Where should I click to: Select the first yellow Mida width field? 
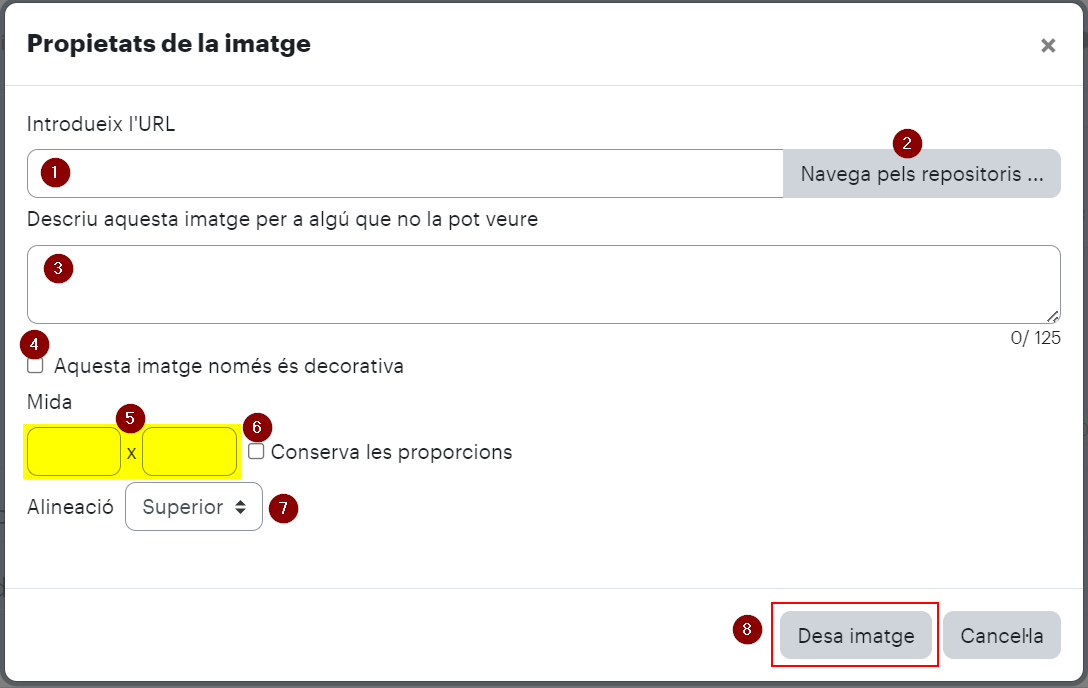click(x=74, y=452)
